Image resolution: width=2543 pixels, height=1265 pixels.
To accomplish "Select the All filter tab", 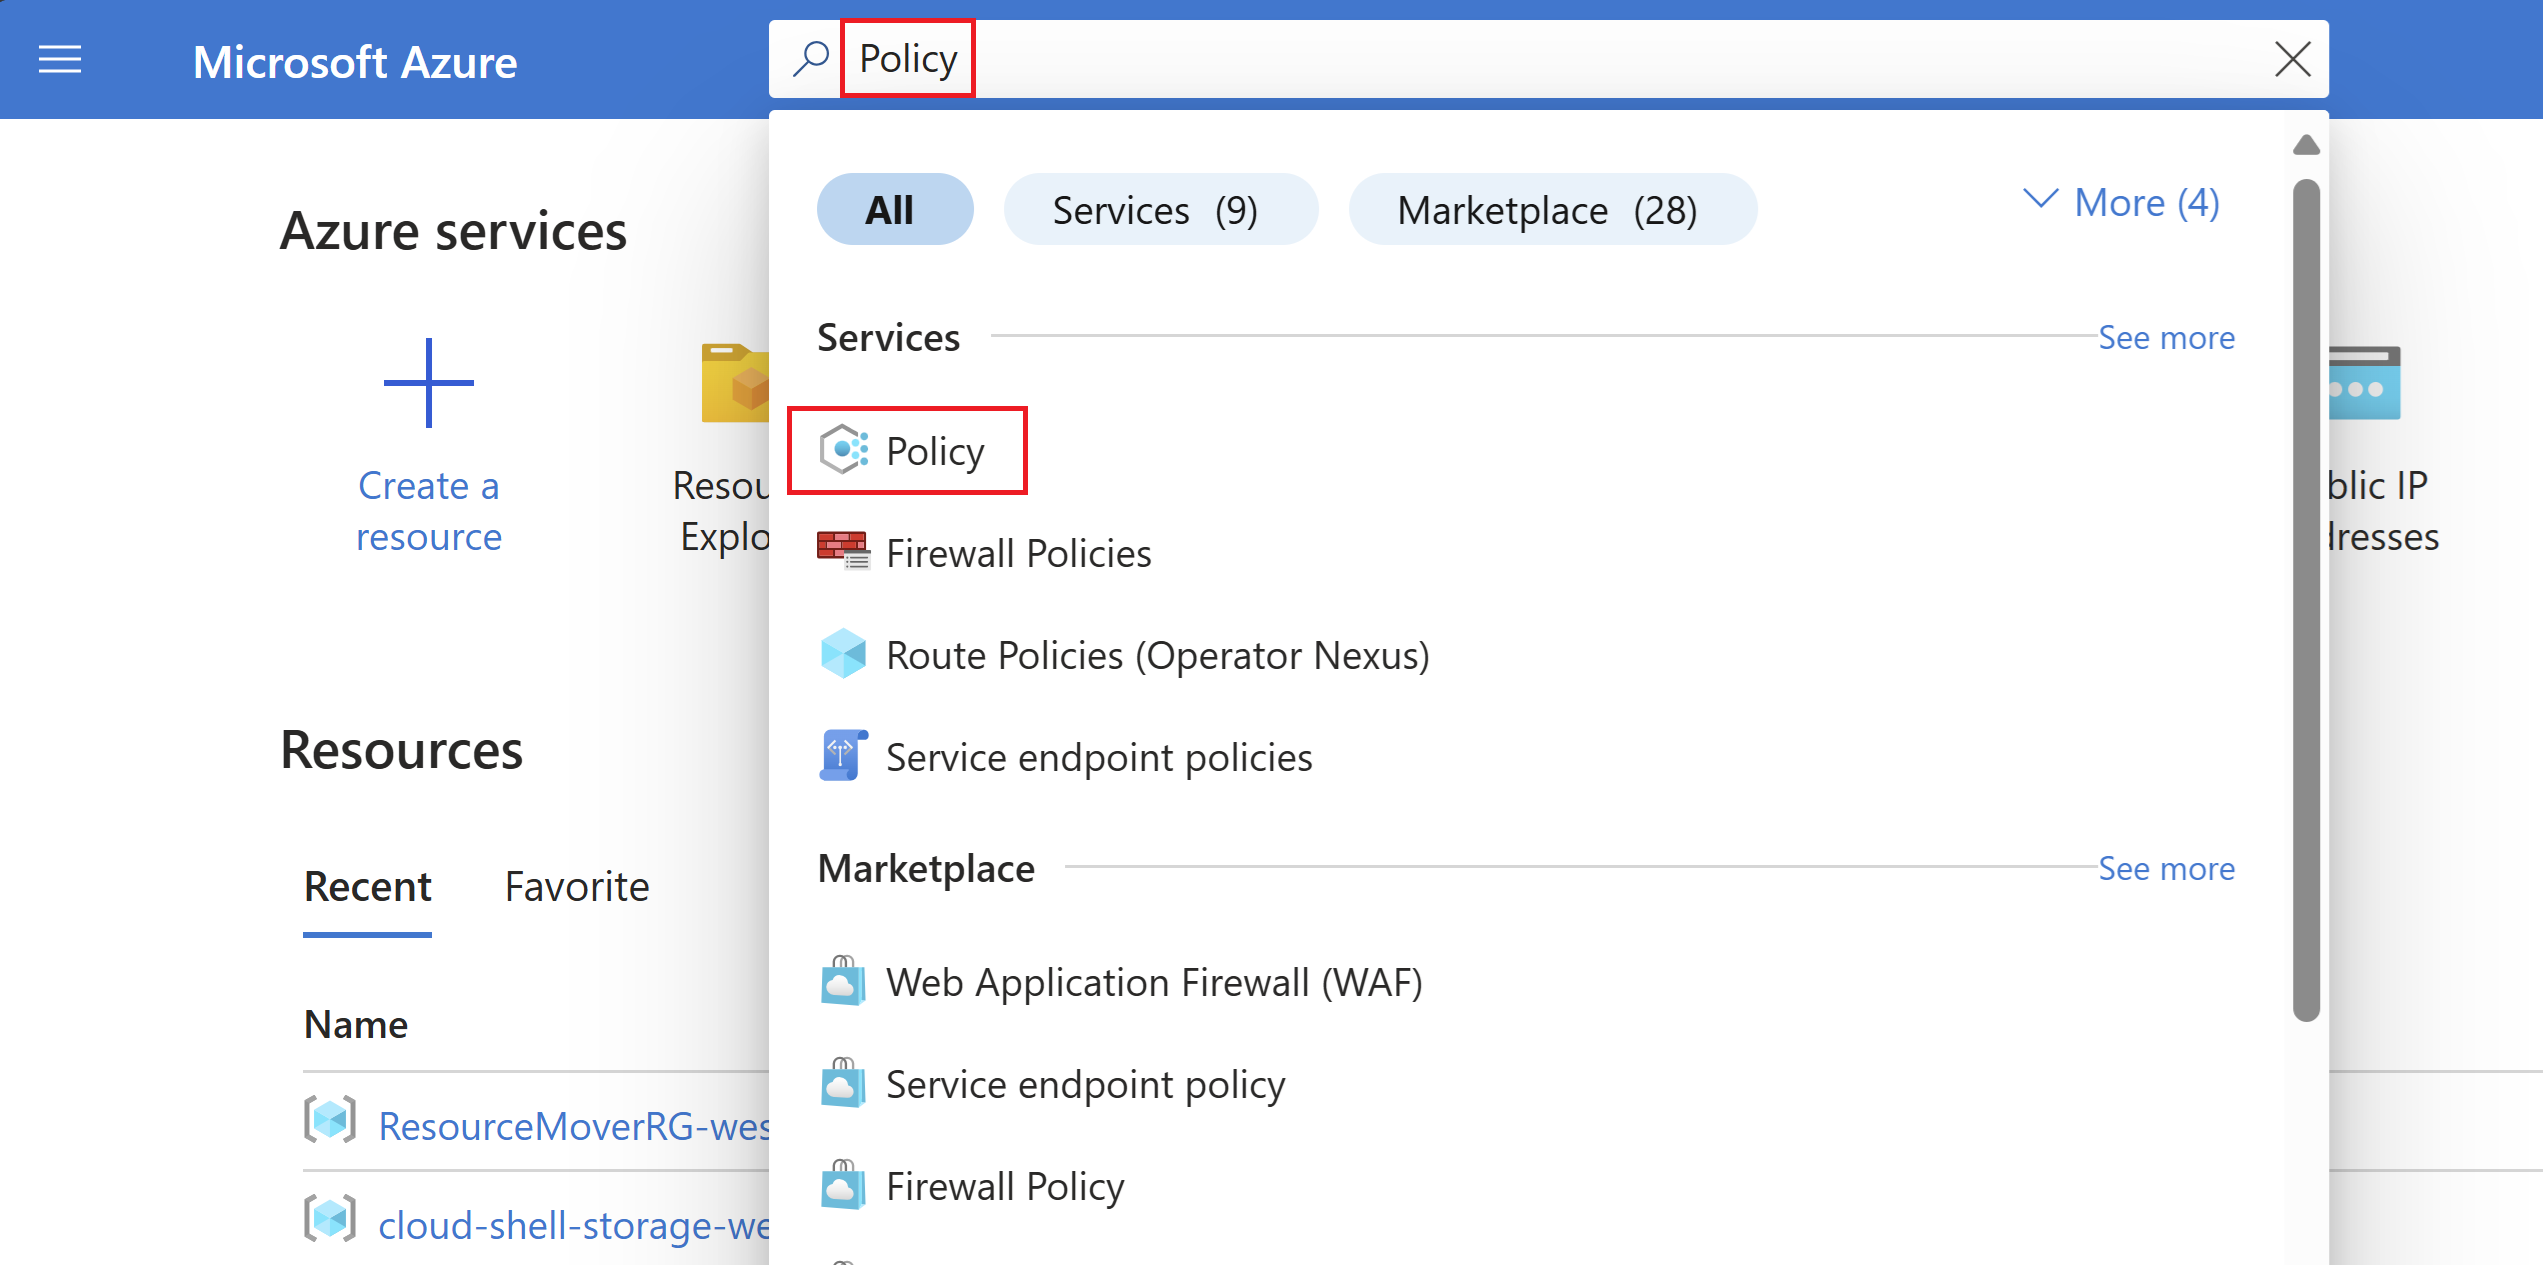I will click(x=889, y=208).
